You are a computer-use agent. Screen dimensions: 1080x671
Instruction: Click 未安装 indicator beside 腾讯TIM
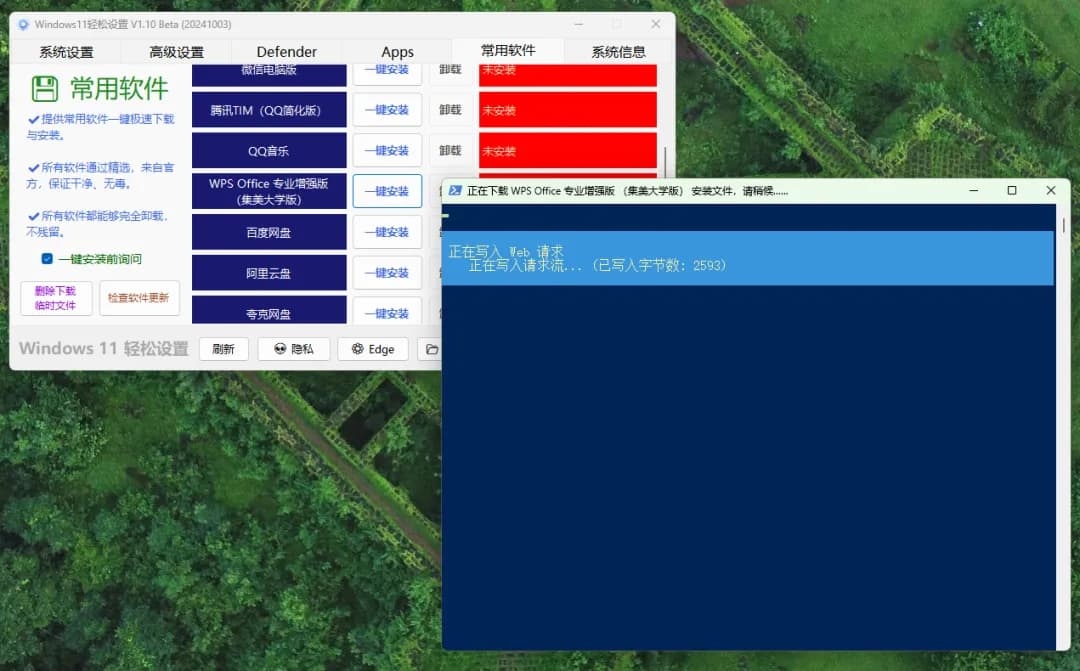(x=567, y=110)
